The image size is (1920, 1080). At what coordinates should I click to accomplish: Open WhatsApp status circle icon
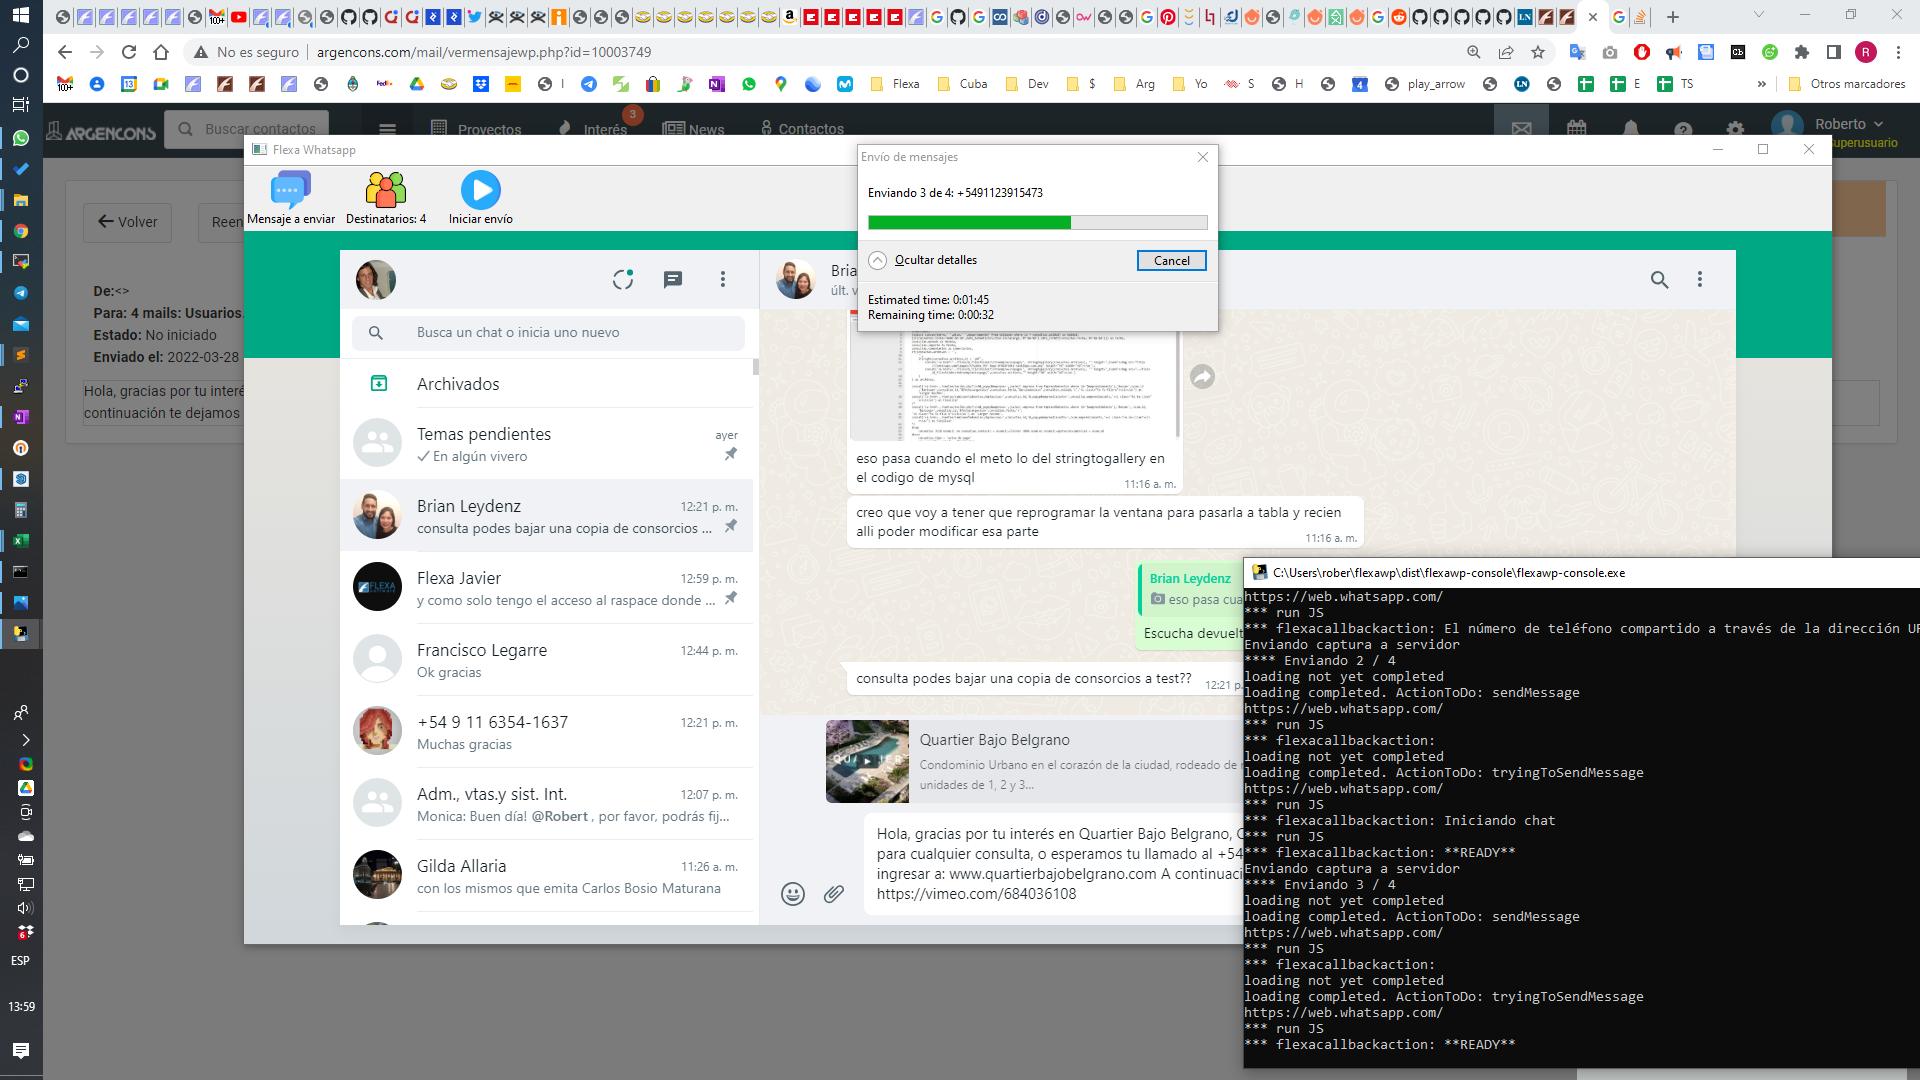coord(623,280)
